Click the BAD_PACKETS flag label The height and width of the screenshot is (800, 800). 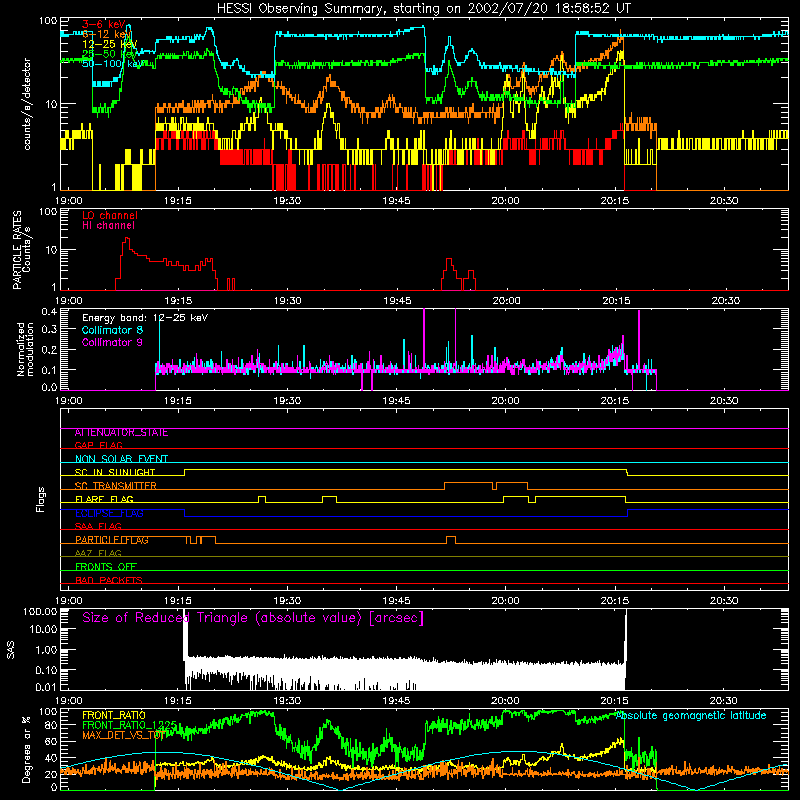pyautogui.click(x=109, y=580)
